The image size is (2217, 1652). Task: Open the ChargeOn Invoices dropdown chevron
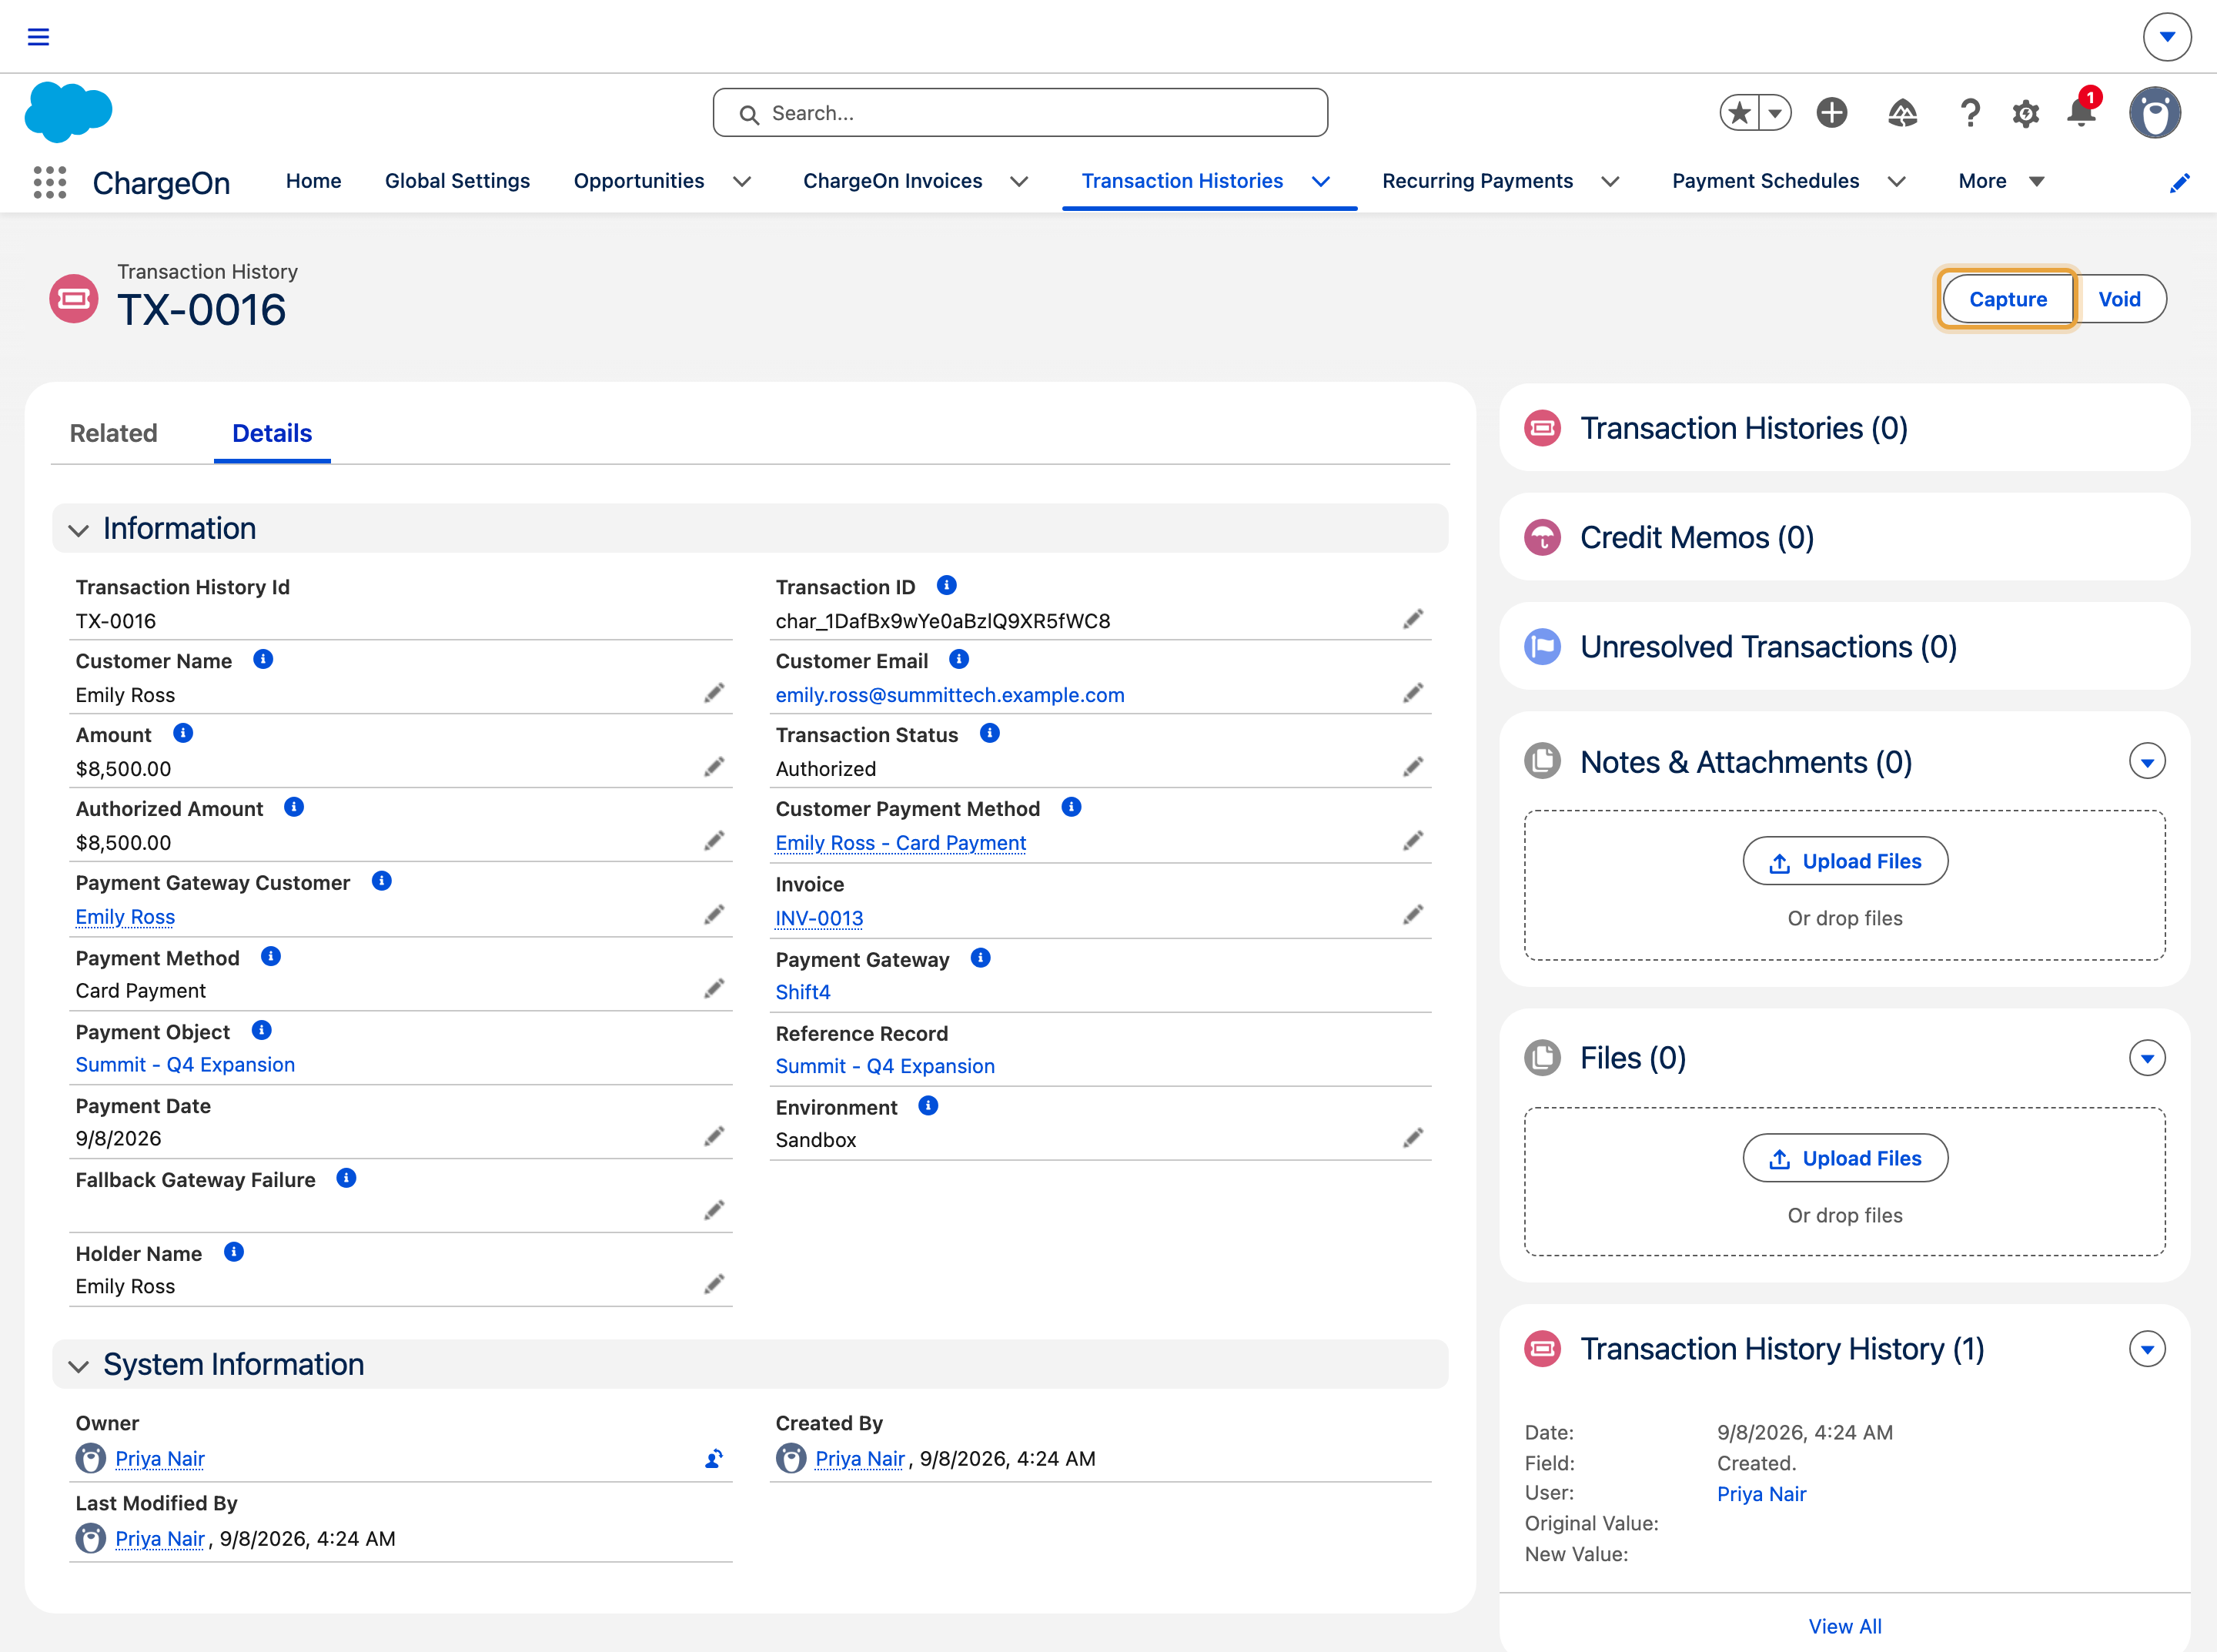(x=1019, y=182)
